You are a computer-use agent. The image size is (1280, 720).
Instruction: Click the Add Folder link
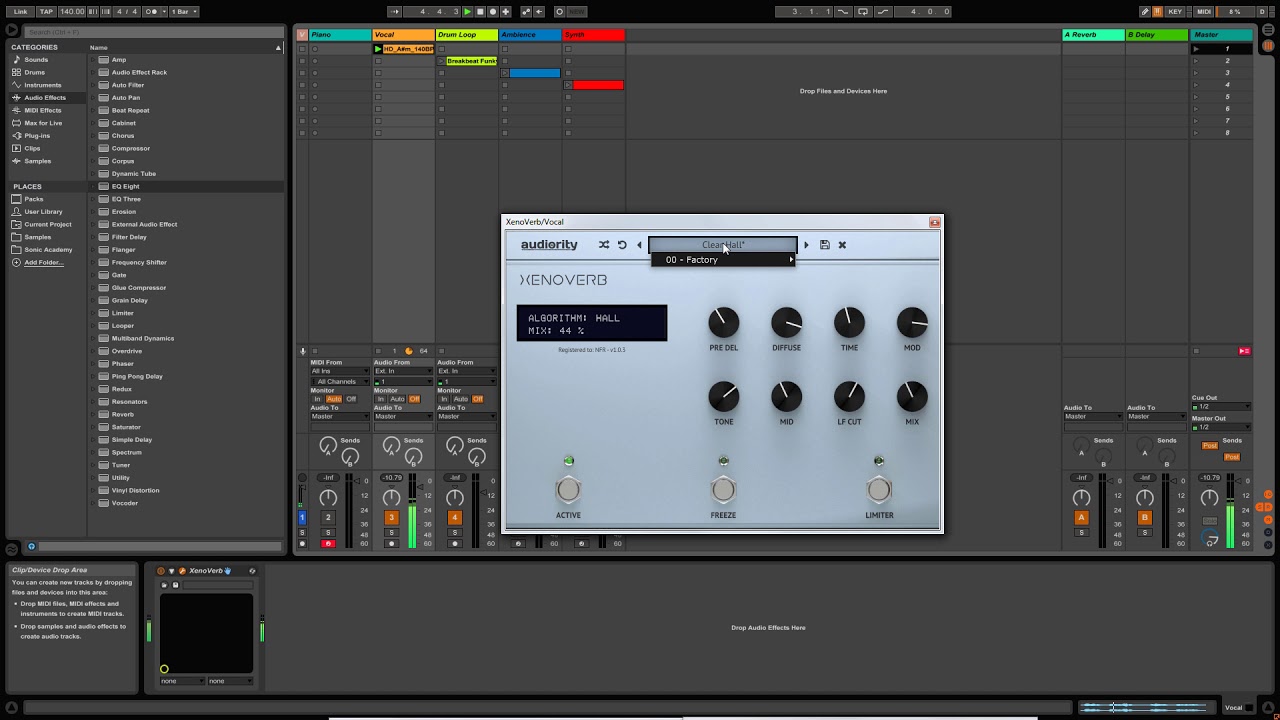coord(44,262)
